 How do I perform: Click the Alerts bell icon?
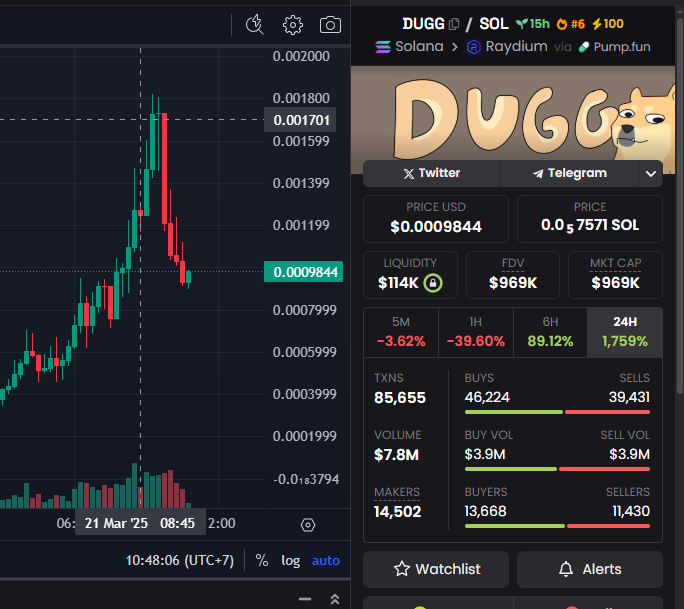(x=566, y=569)
